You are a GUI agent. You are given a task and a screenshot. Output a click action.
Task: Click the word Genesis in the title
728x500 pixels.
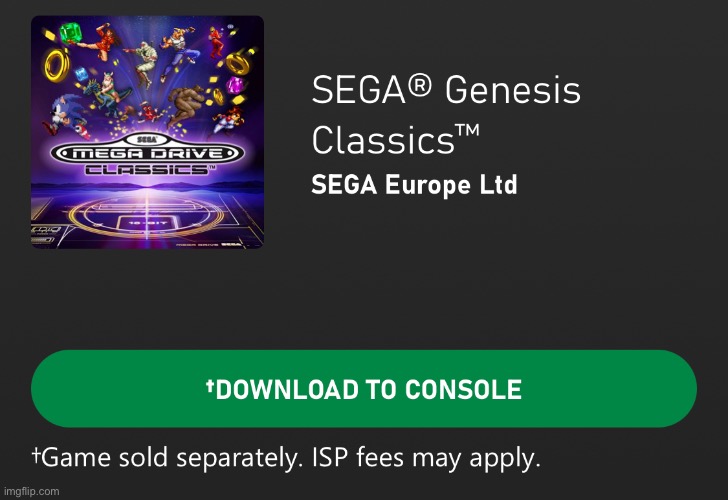(513, 89)
